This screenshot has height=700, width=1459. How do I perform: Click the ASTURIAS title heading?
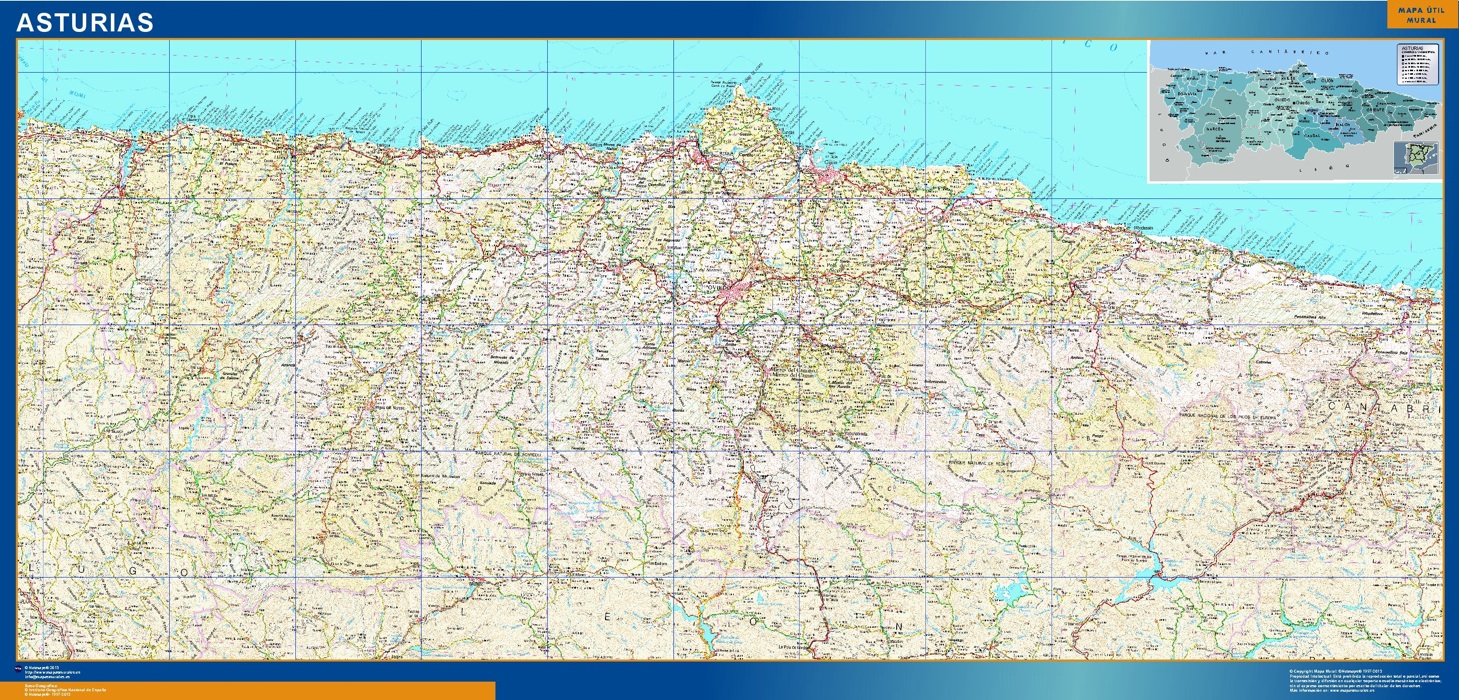pos(86,22)
